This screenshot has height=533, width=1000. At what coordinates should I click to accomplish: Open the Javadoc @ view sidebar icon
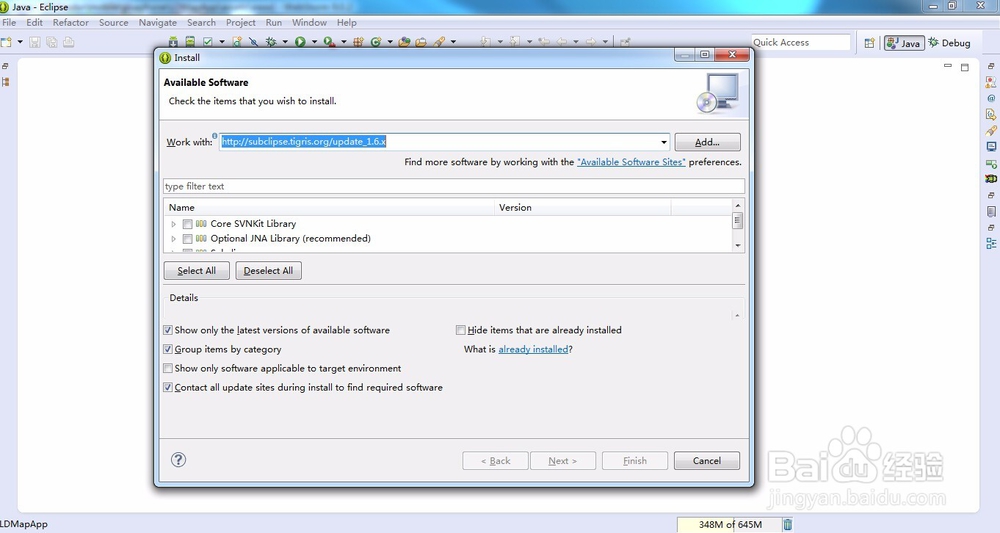990,98
